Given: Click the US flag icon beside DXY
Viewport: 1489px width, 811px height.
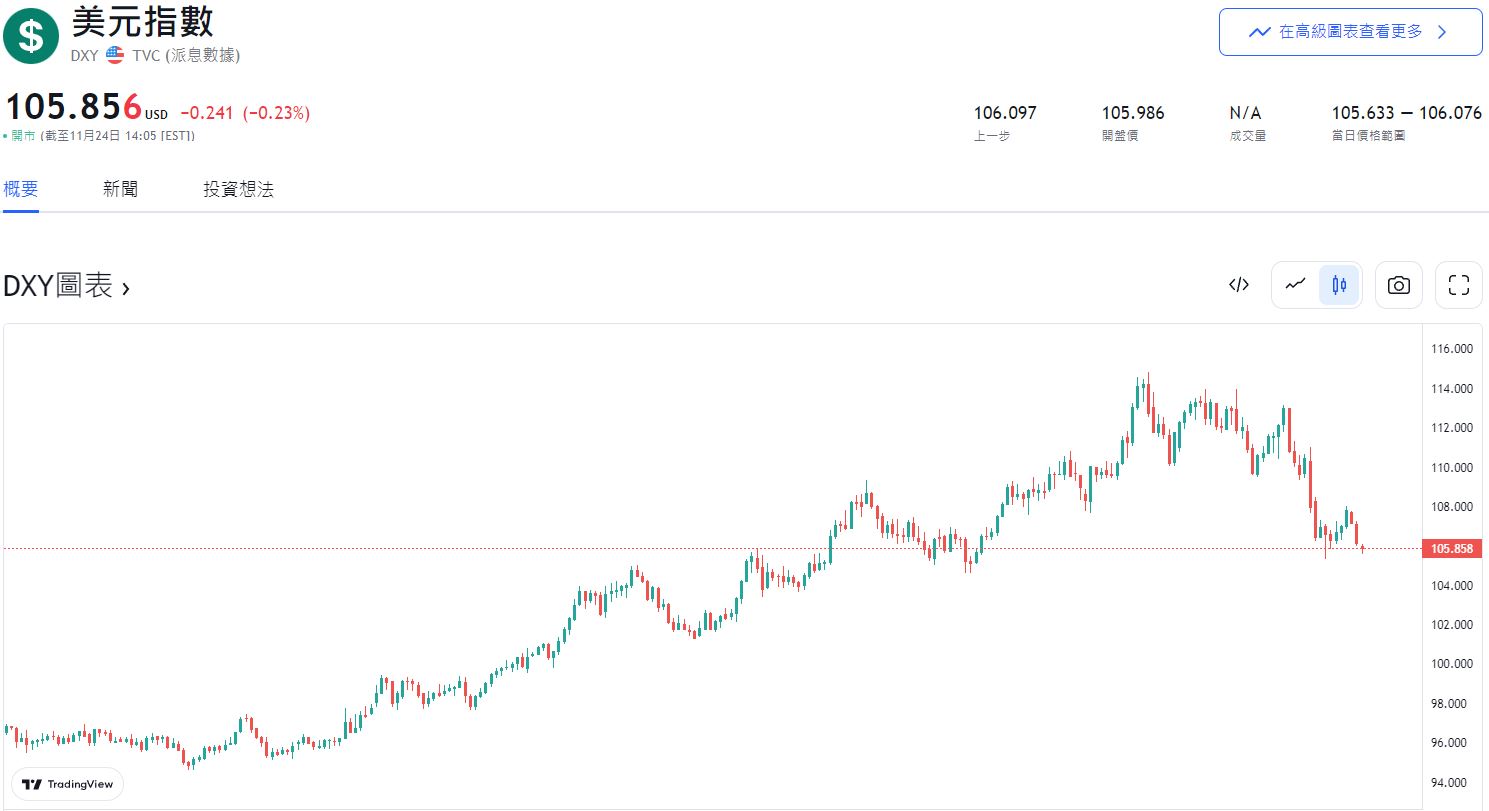Looking at the screenshot, I should [x=115, y=55].
